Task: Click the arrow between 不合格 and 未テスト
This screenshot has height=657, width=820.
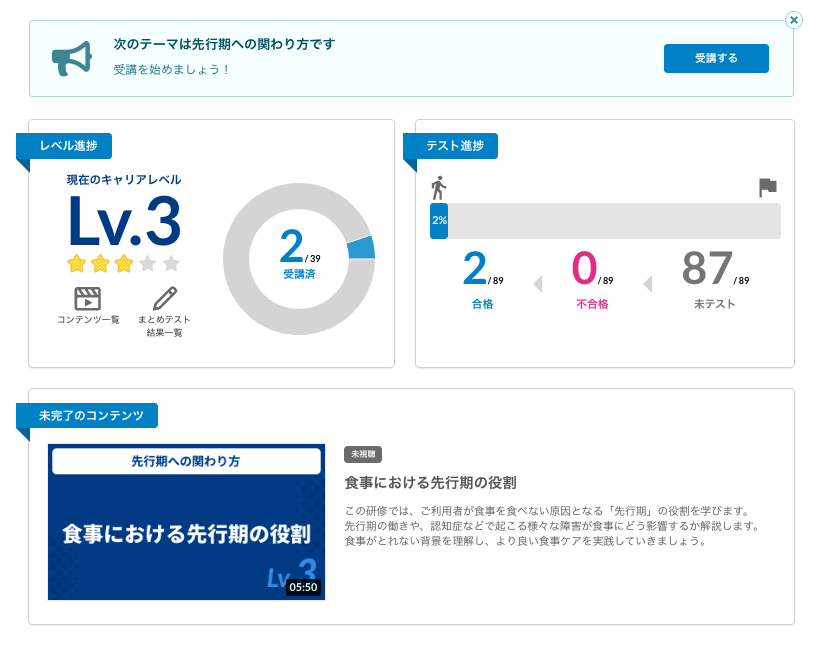Action: tap(647, 284)
